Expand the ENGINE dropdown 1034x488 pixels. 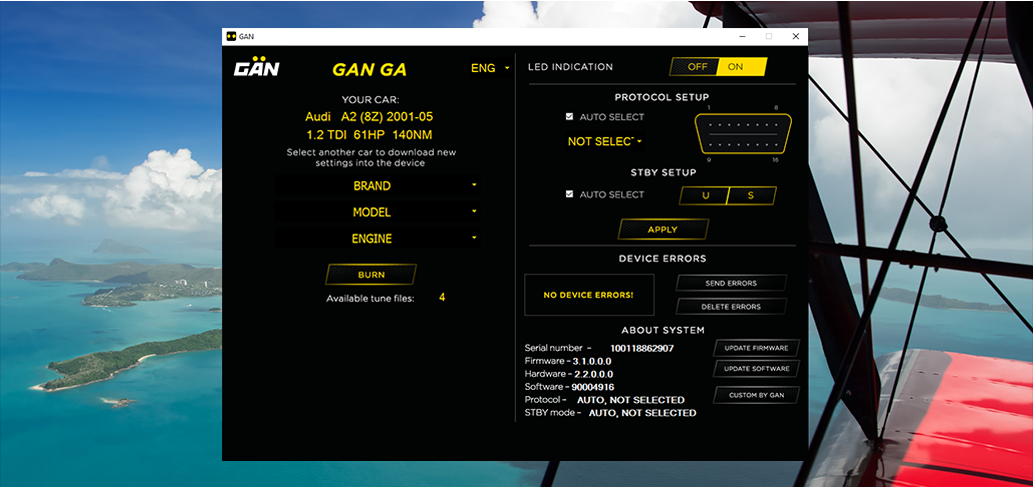(x=377, y=239)
